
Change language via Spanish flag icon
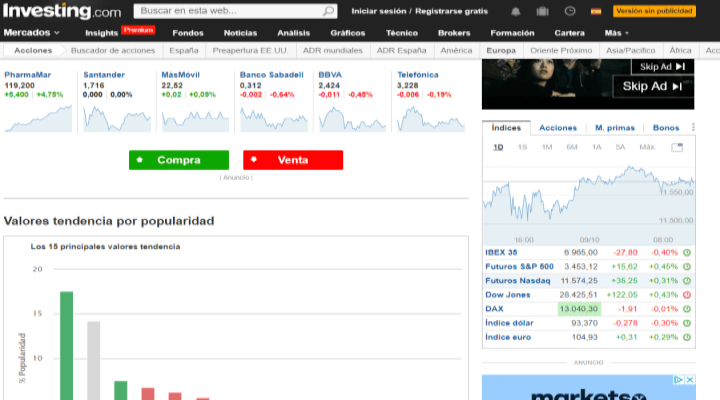(x=596, y=11)
